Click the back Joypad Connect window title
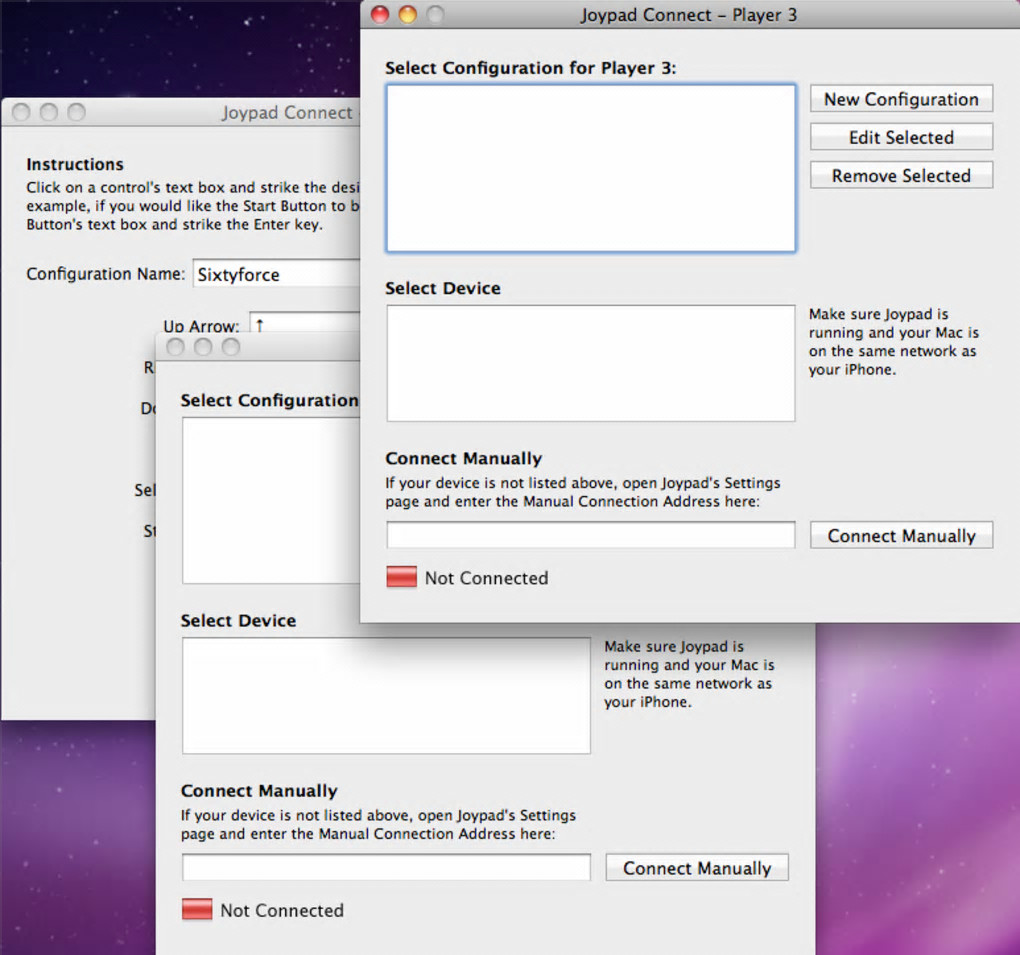The image size is (1020, 955). click(287, 113)
